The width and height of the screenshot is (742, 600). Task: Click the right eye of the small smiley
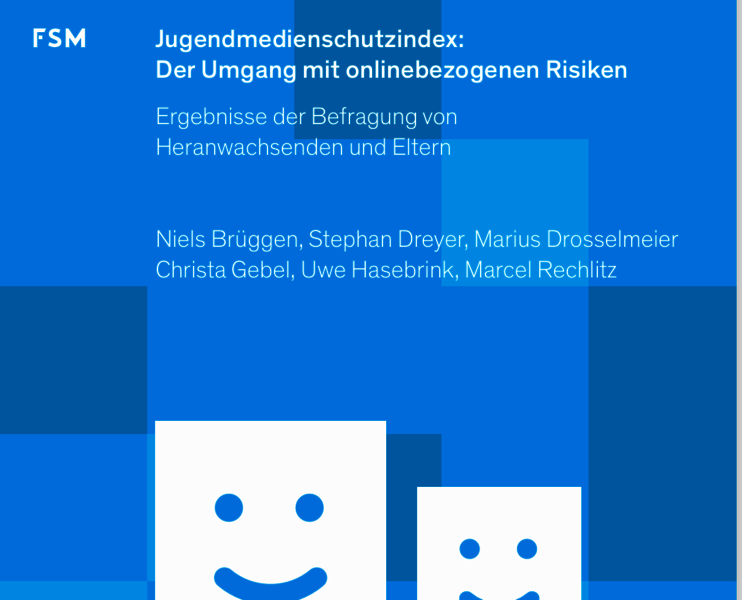pyautogui.click(x=527, y=548)
